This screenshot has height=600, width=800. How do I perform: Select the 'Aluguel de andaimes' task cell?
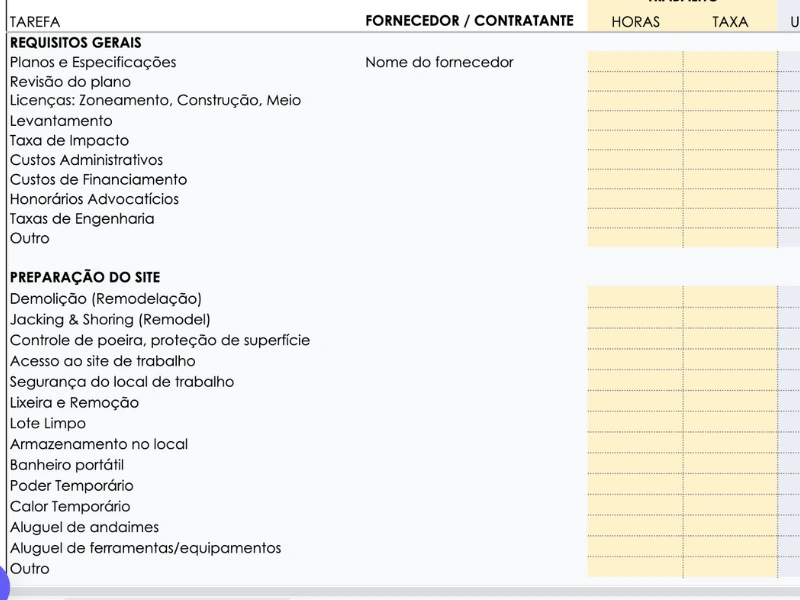pos(84,527)
